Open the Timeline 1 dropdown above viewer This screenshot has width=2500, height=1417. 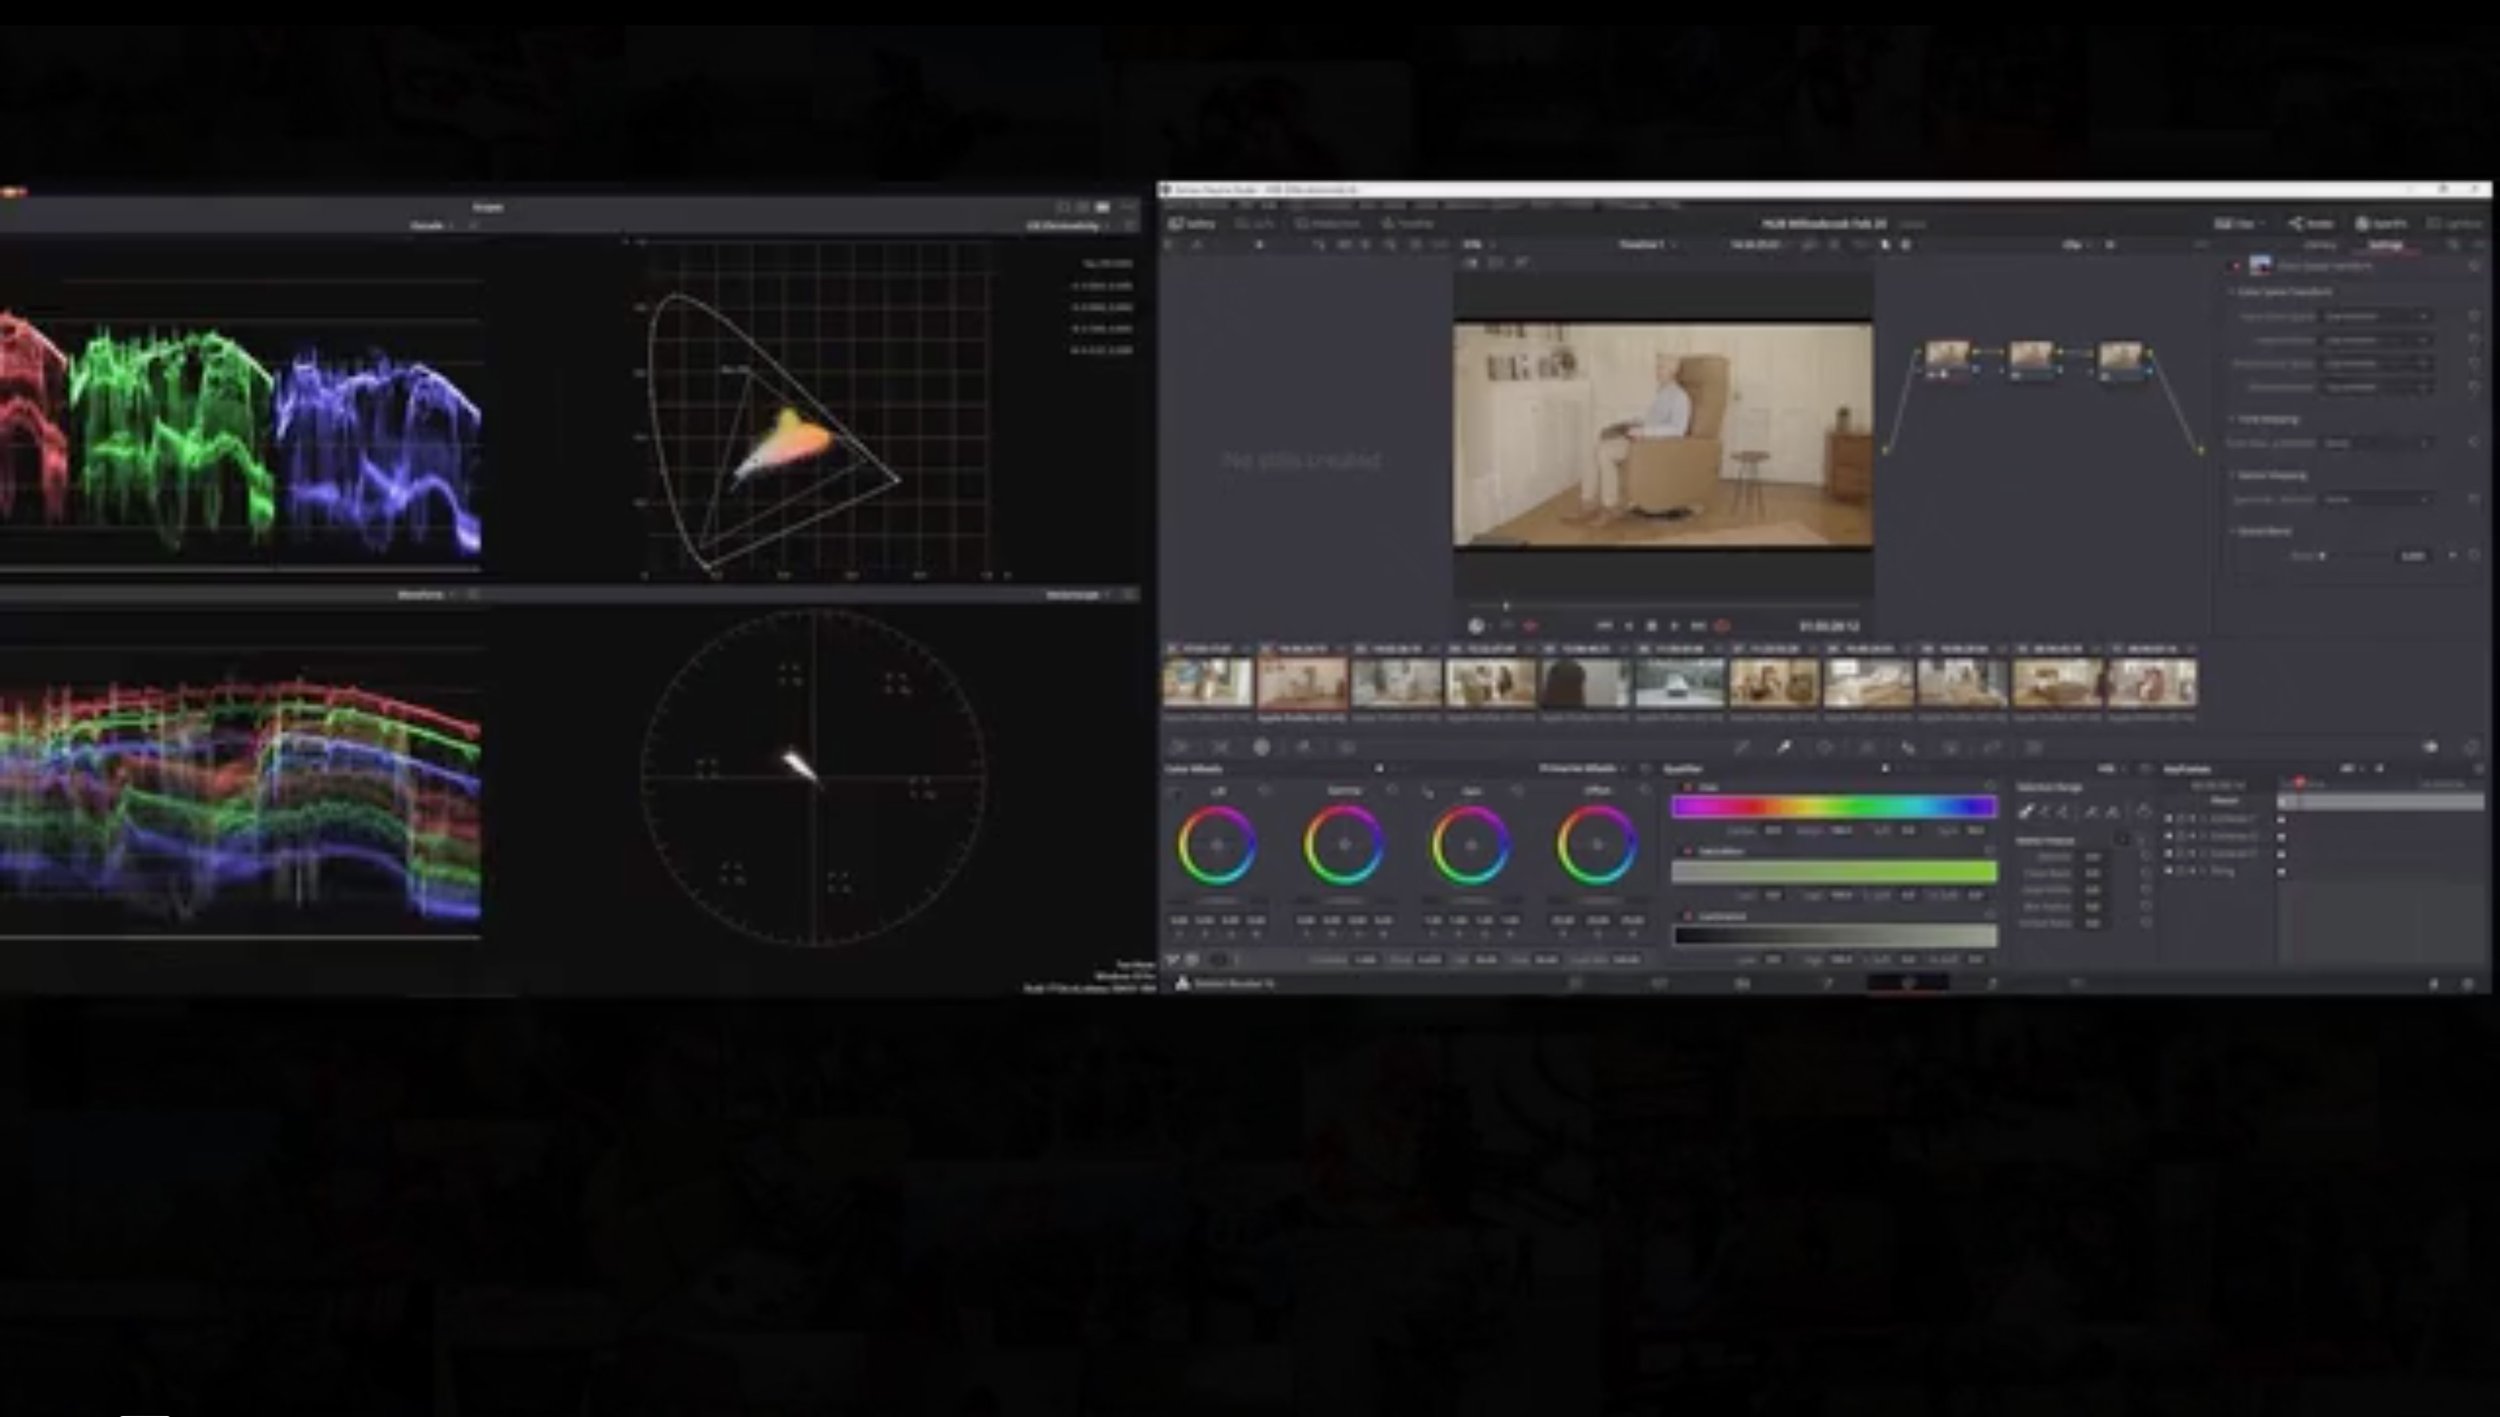[x=1647, y=244]
